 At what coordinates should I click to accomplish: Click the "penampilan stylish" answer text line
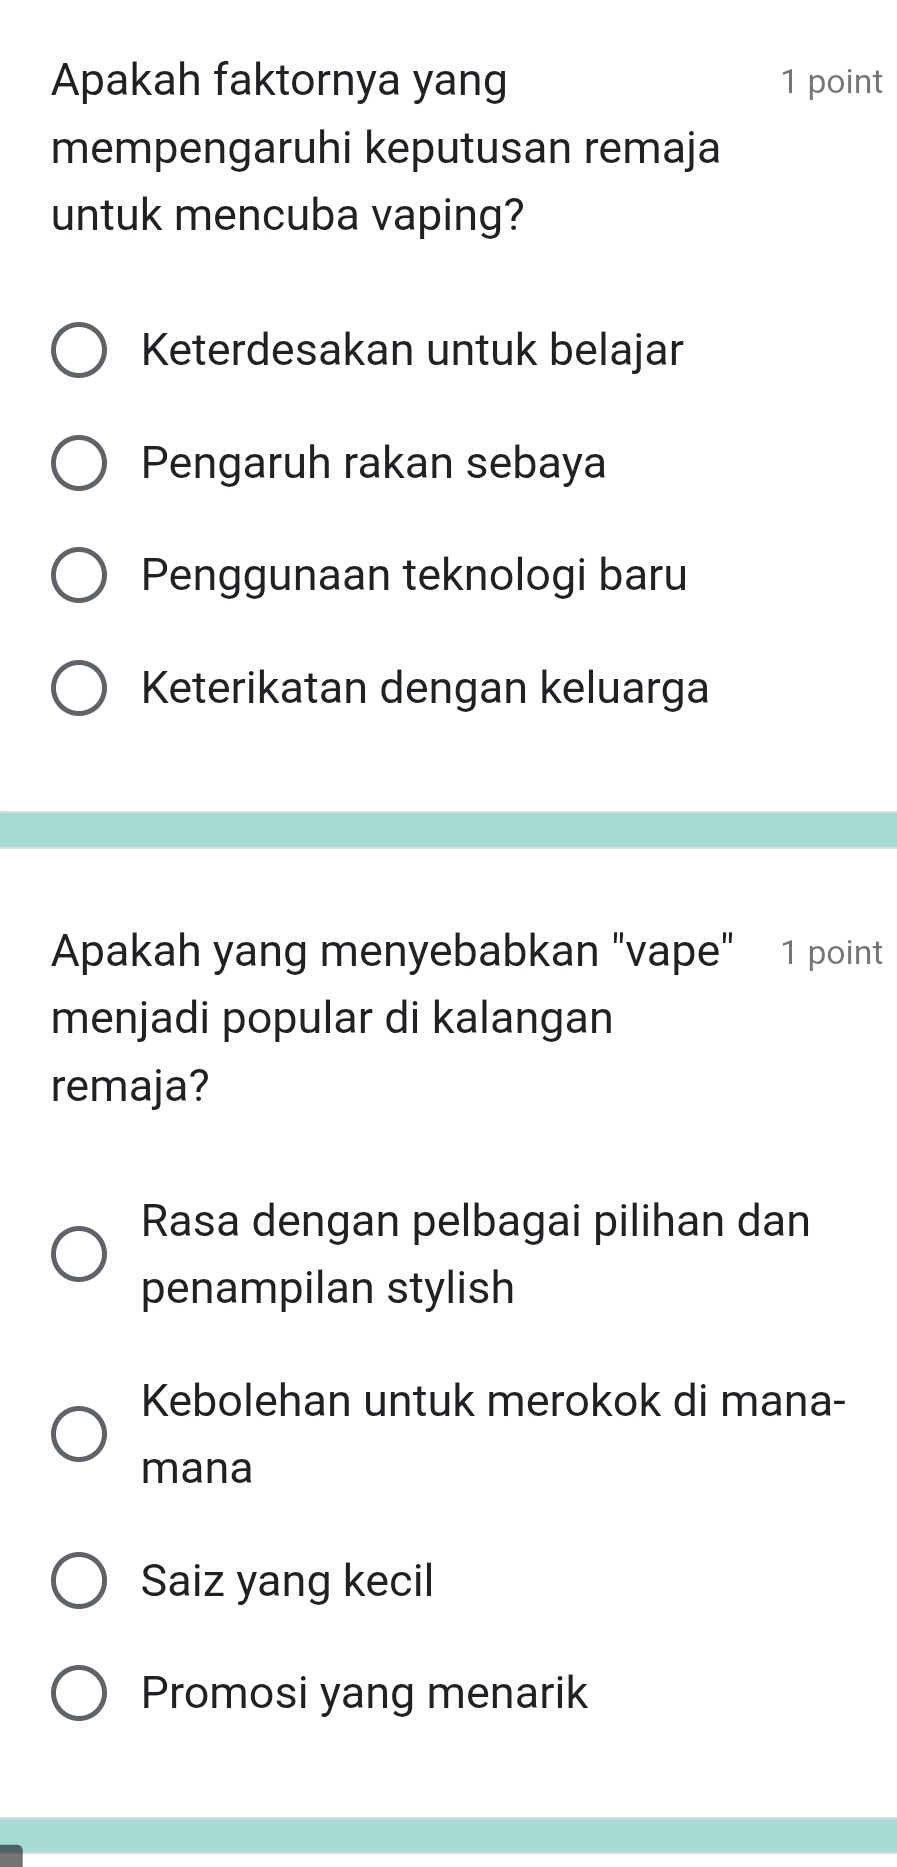click(x=328, y=1288)
